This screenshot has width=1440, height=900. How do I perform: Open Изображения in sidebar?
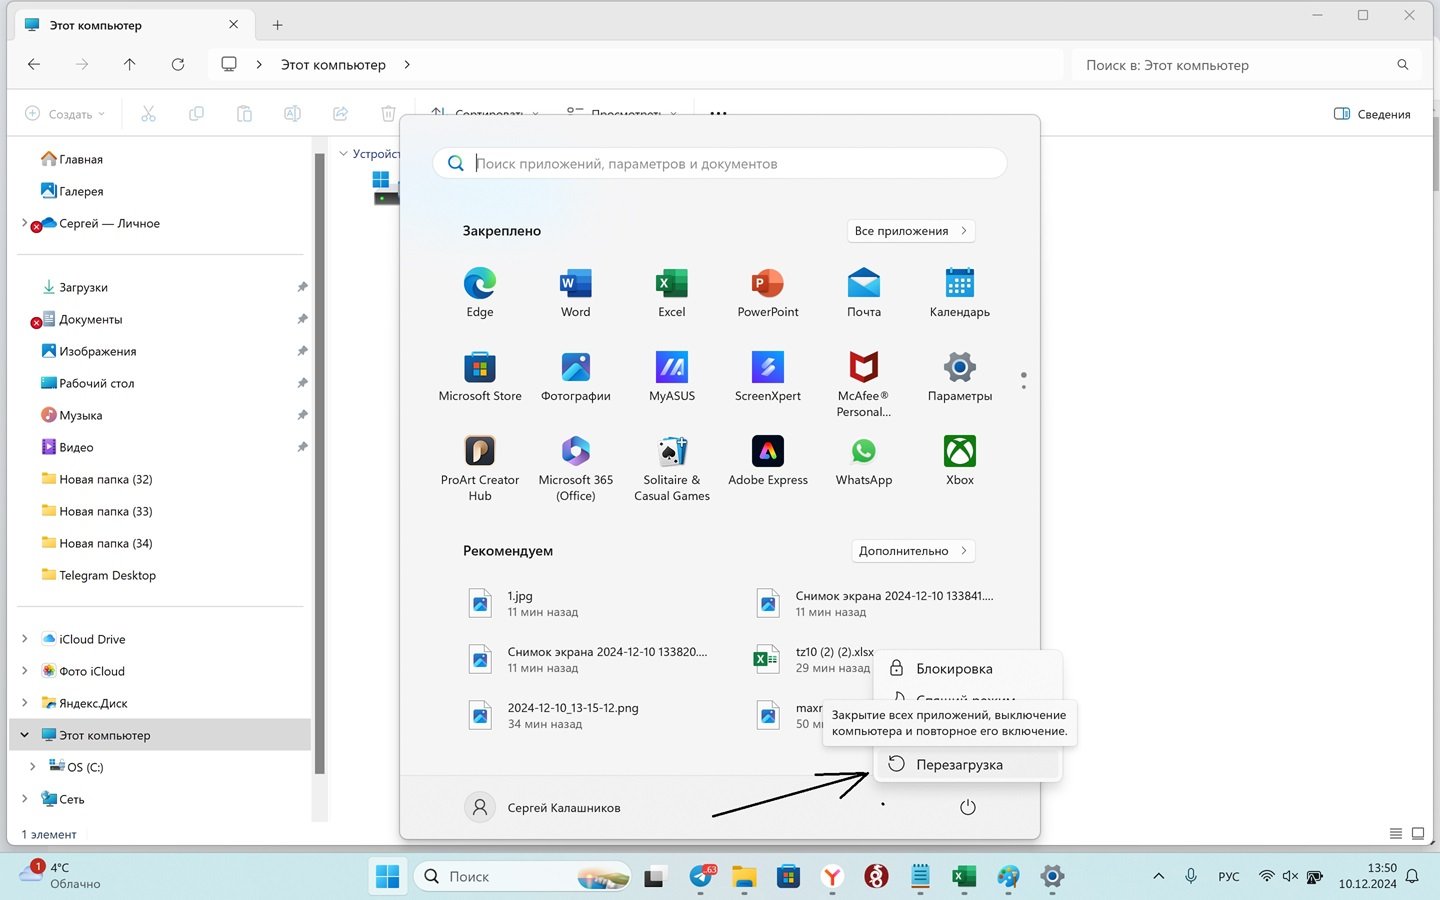point(88,351)
